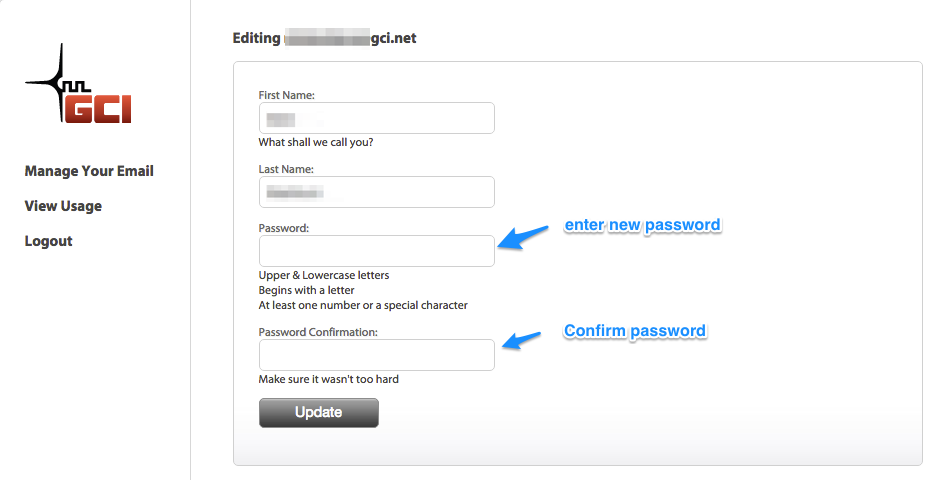The height and width of the screenshot is (480, 949).
Task: Select the Password input box
Action: pos(376,251)
